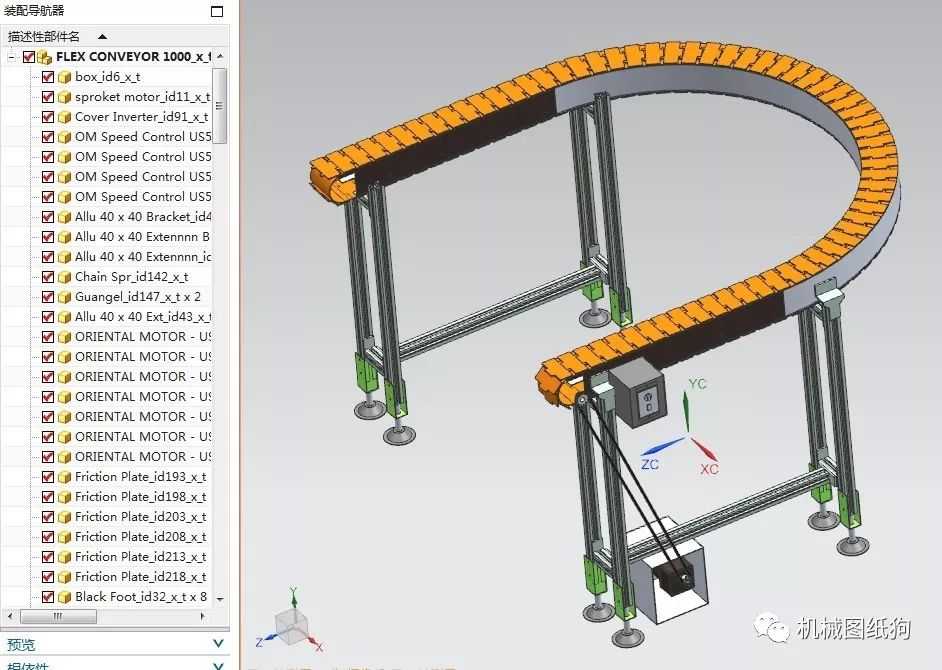The width and height of the screenshot is (942, 670).
Task: Click the Friction Plate_id193_x_t part icon
Action: pyautogui.click(x=64, y=477)
